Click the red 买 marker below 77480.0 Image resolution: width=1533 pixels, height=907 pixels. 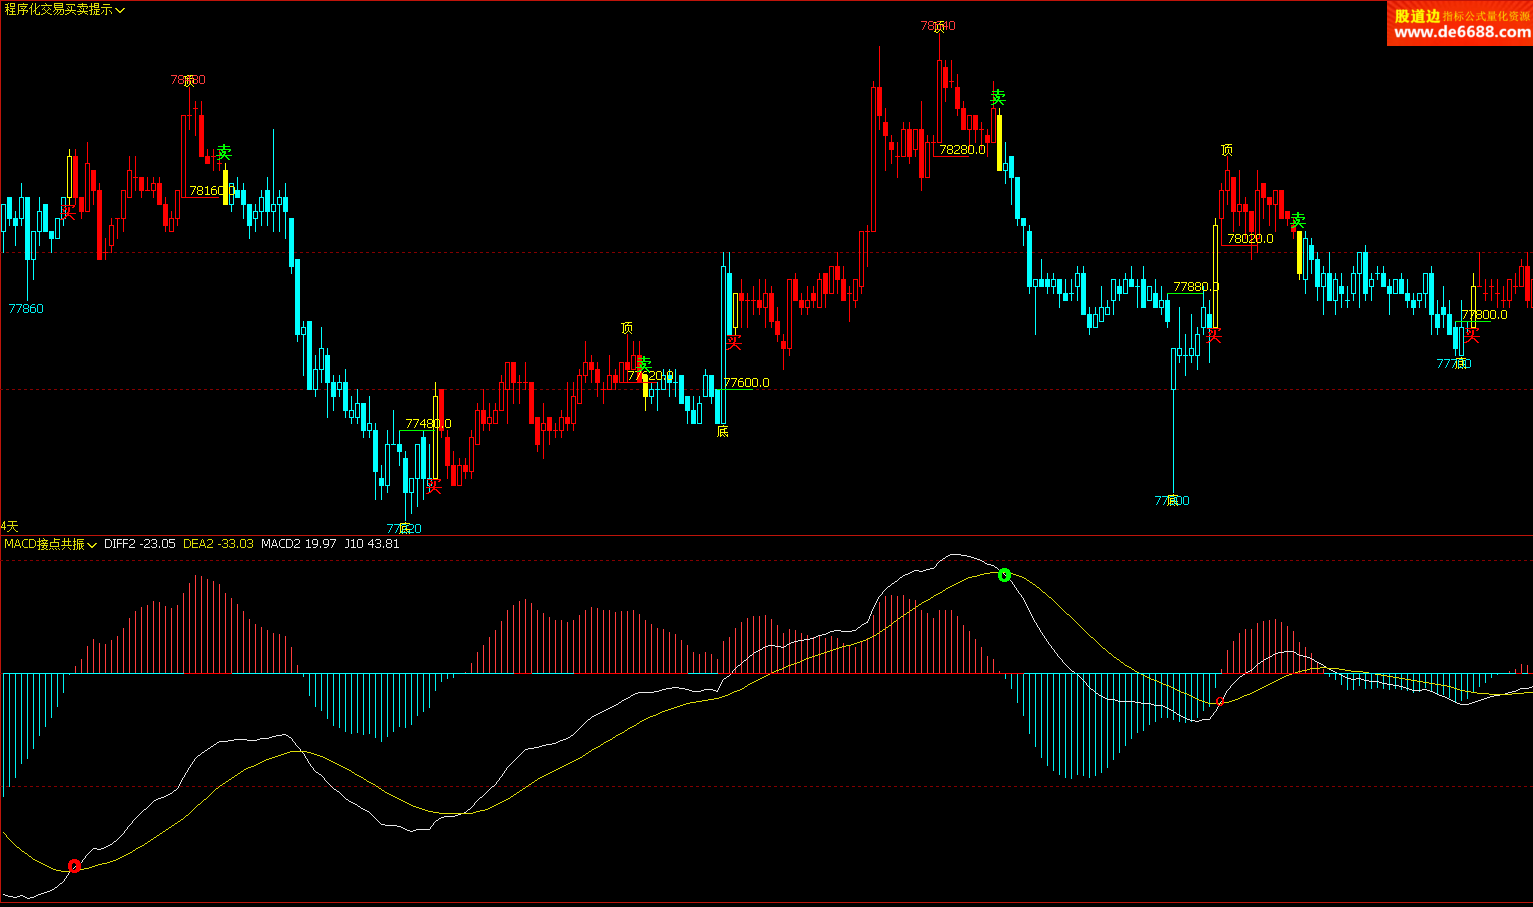(x=434, y=487)
